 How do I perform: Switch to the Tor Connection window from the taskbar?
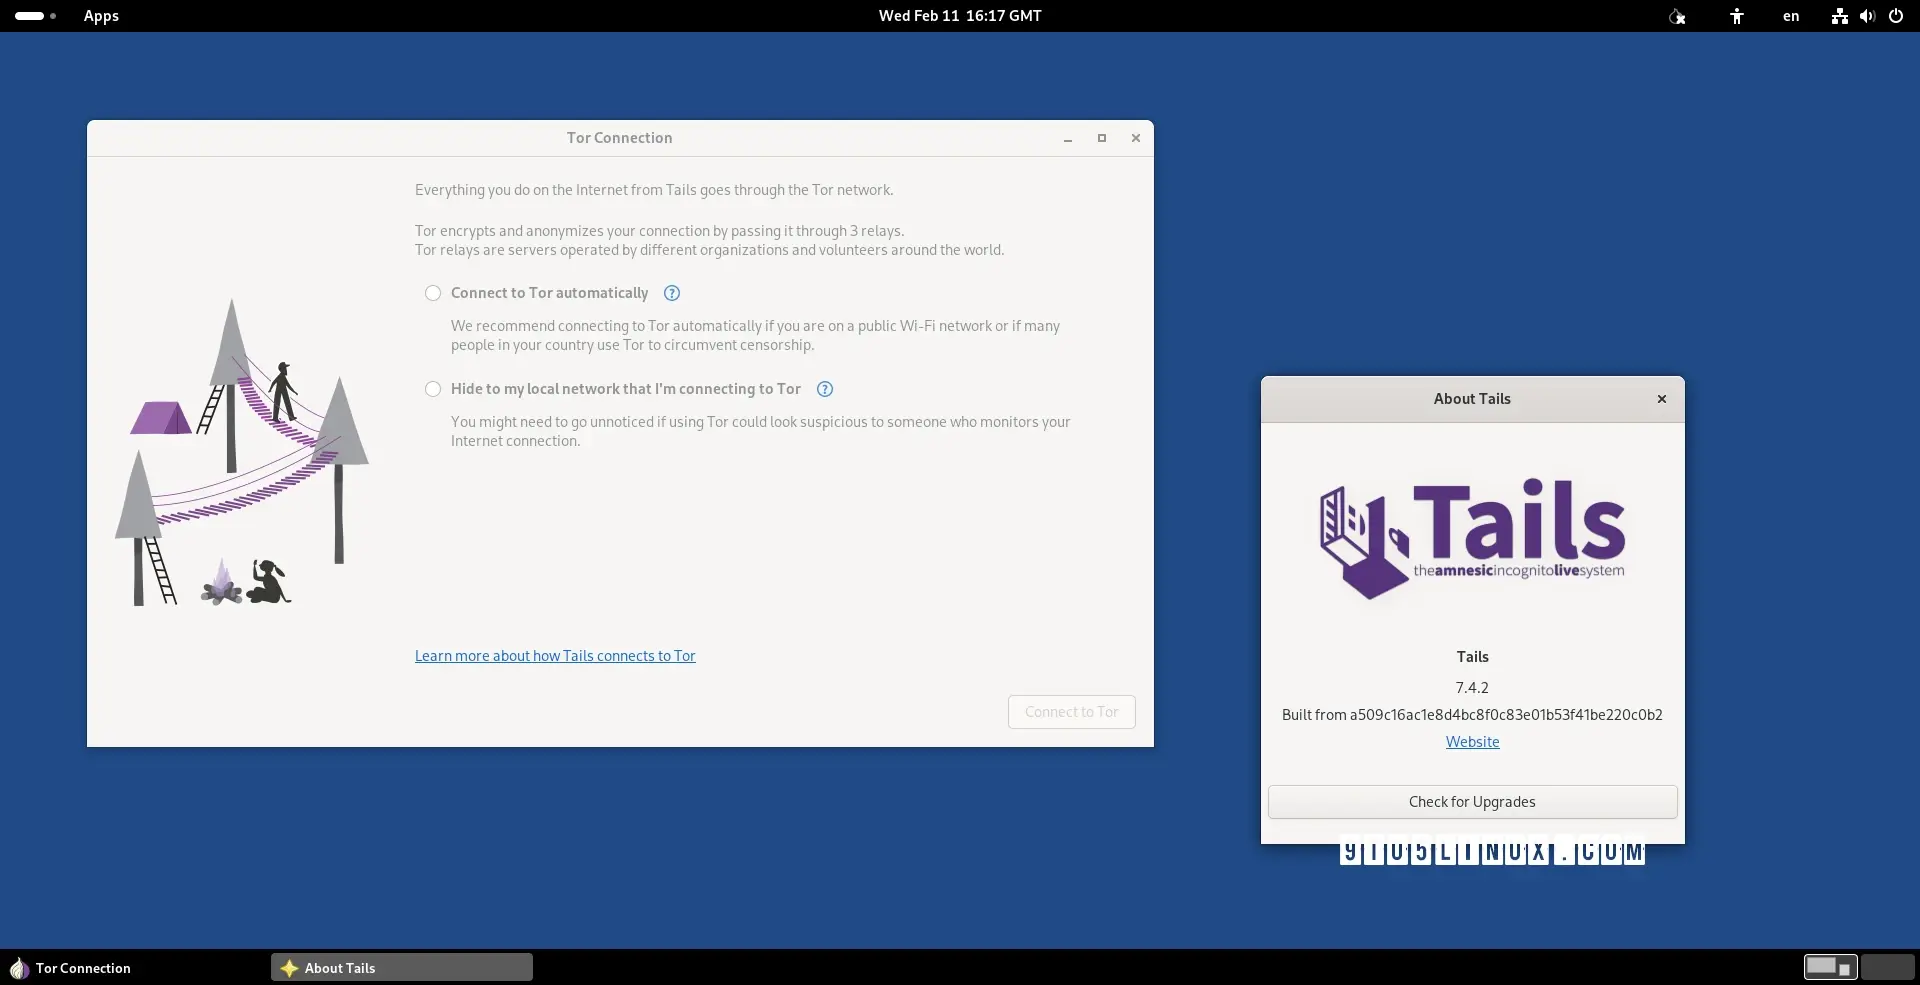click(83, 968)
